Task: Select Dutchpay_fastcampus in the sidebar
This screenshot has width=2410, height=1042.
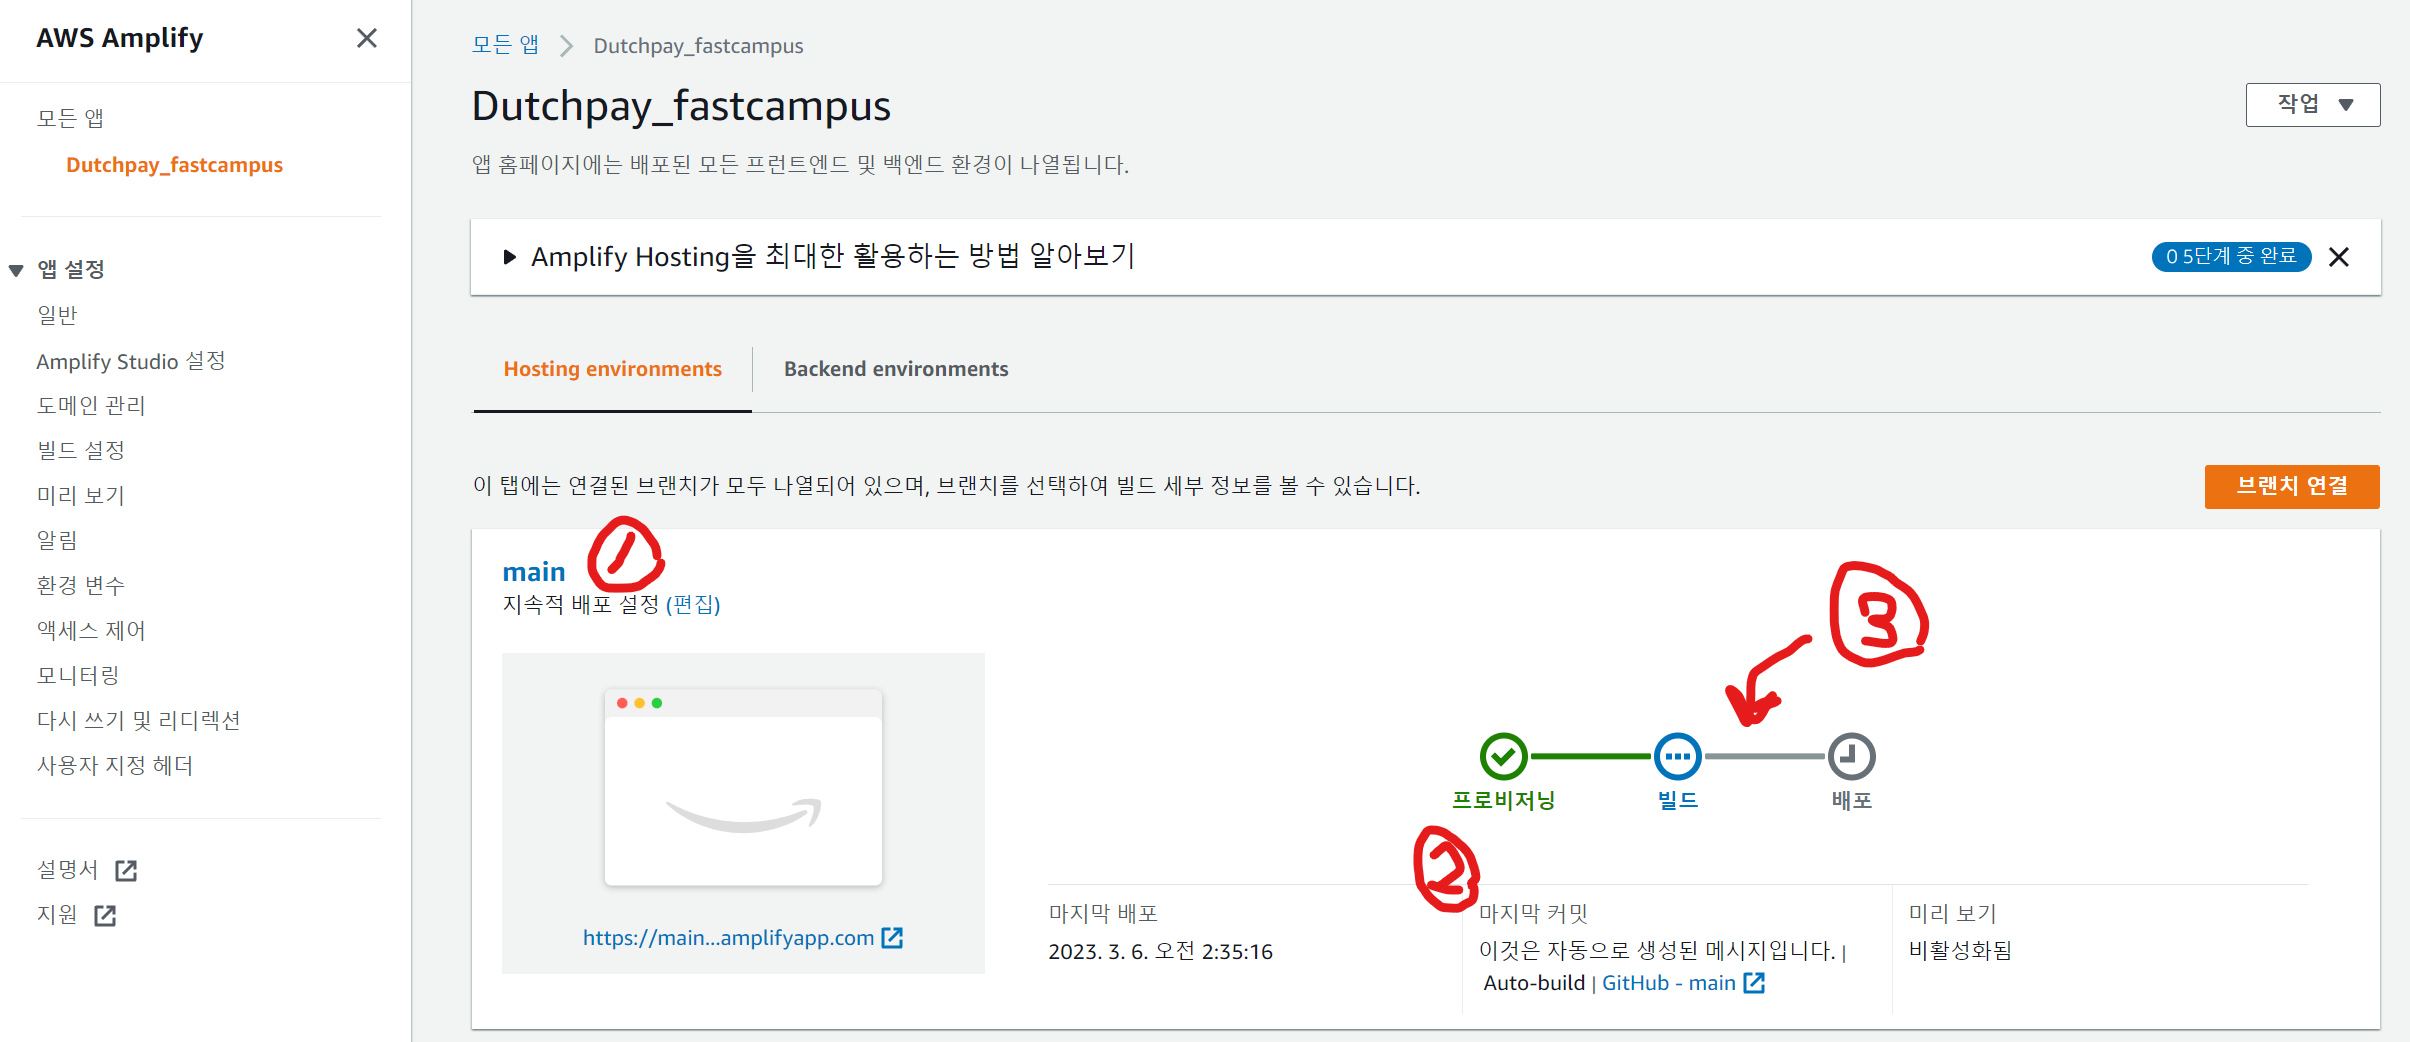Action: tap(174, 165)
